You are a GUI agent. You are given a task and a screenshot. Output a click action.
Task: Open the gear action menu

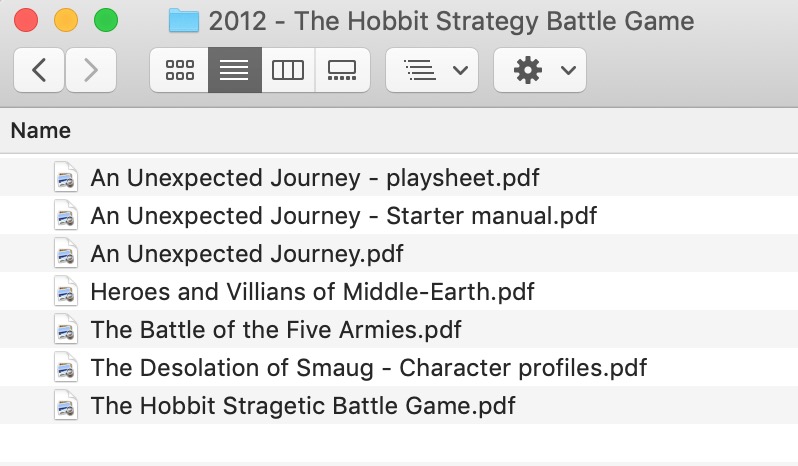pos(540,70)
